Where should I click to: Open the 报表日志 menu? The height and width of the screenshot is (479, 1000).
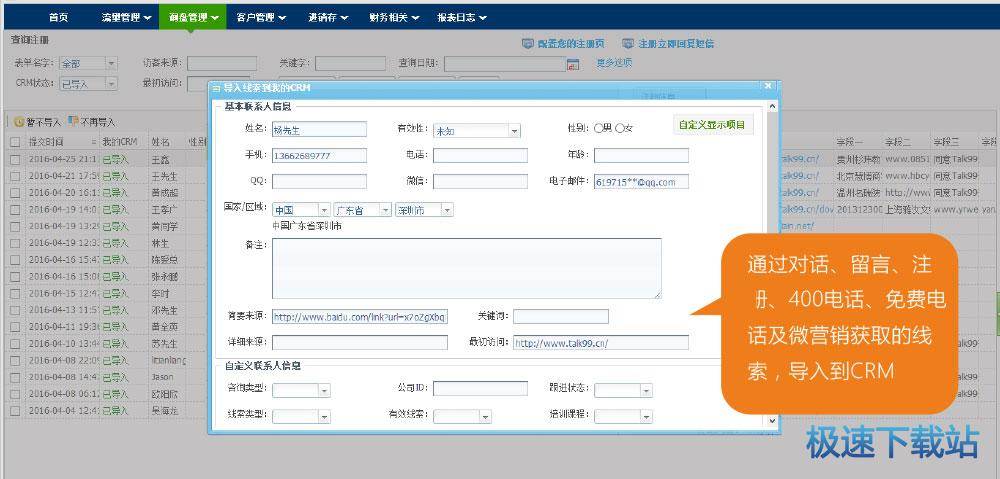coord(462,18)
